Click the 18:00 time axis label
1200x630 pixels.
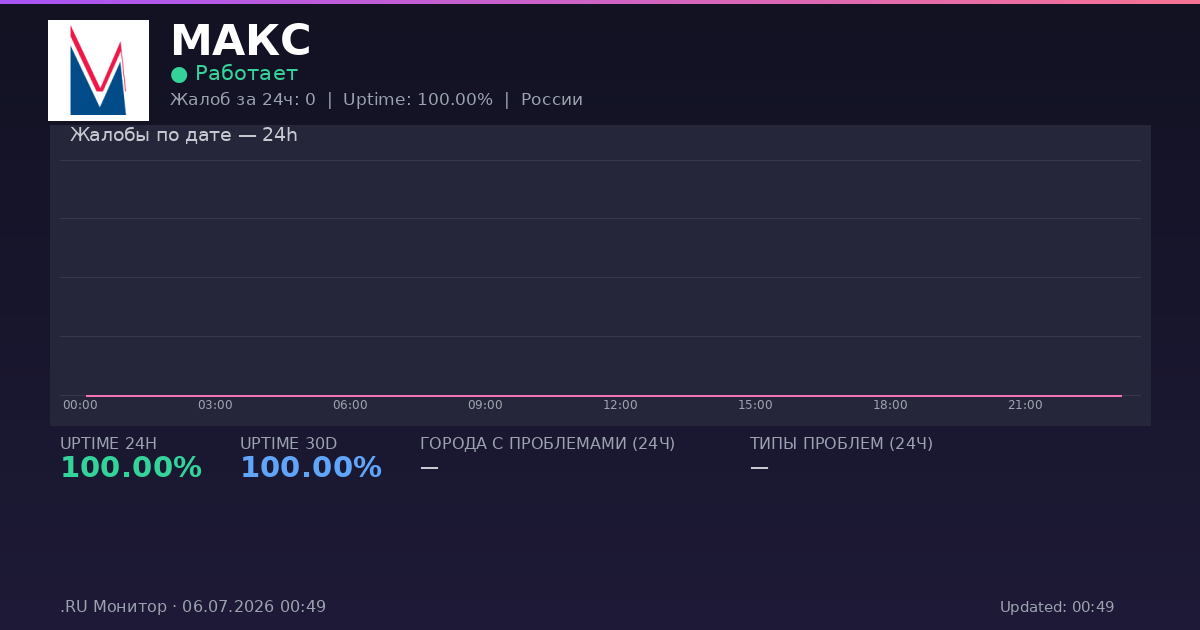click(890, 405)
